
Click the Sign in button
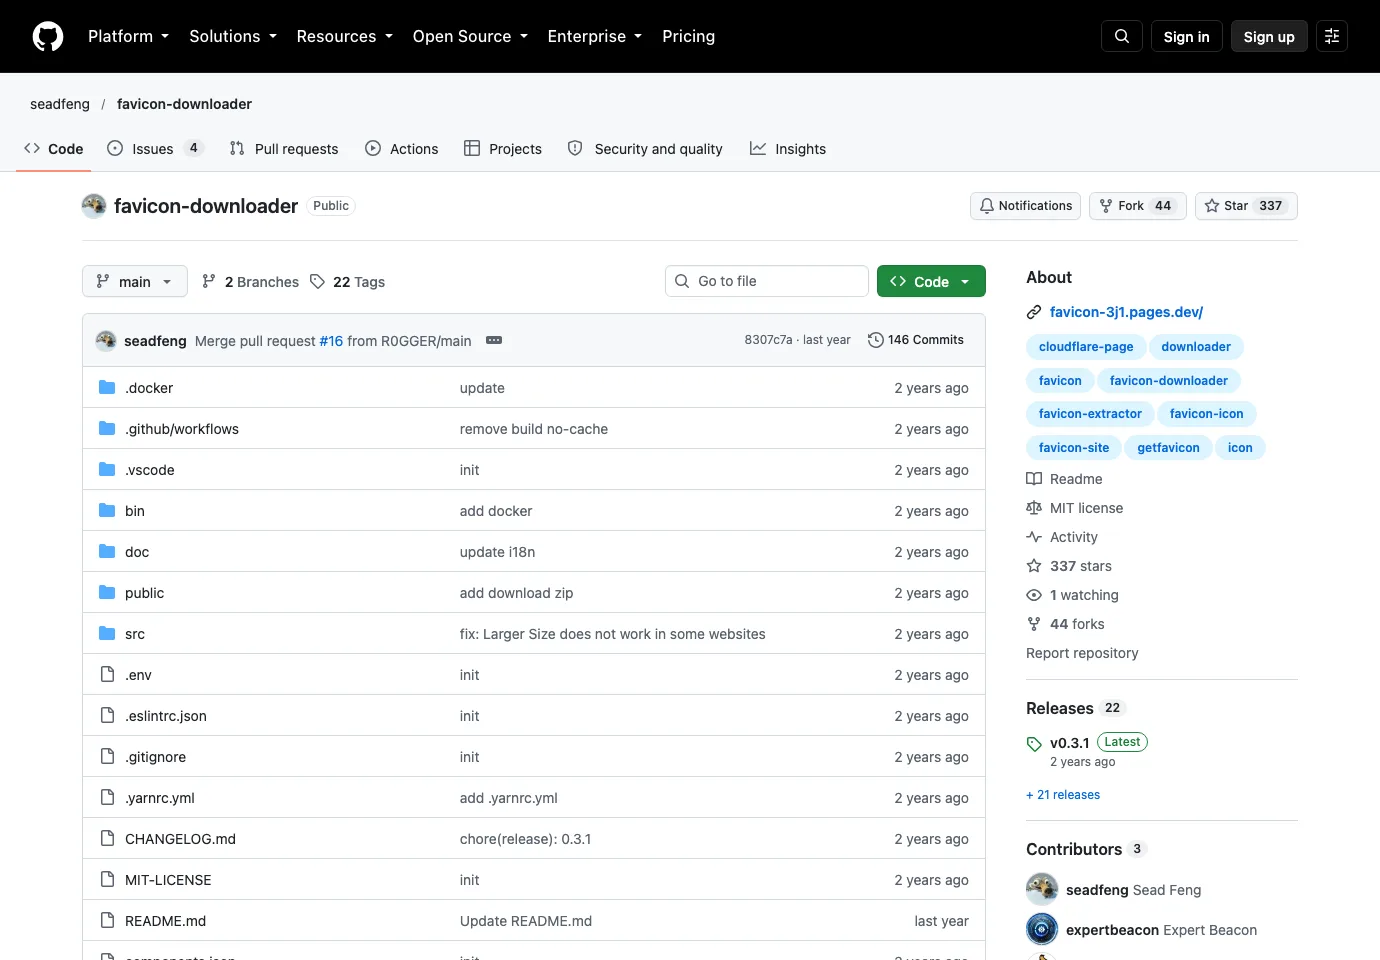(x=1187, y=37)
